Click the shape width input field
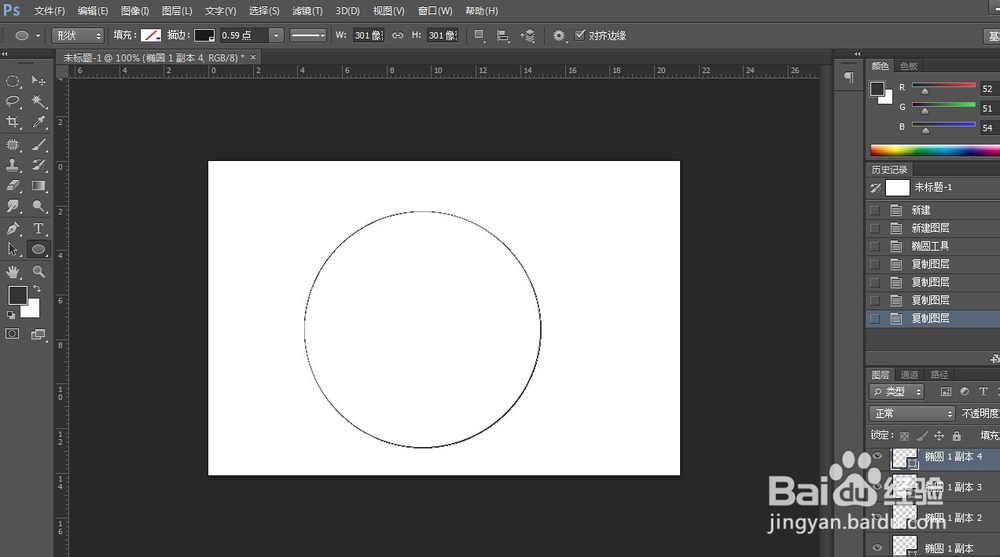Viewport: 1000px width, 557px height. point(368,36)
